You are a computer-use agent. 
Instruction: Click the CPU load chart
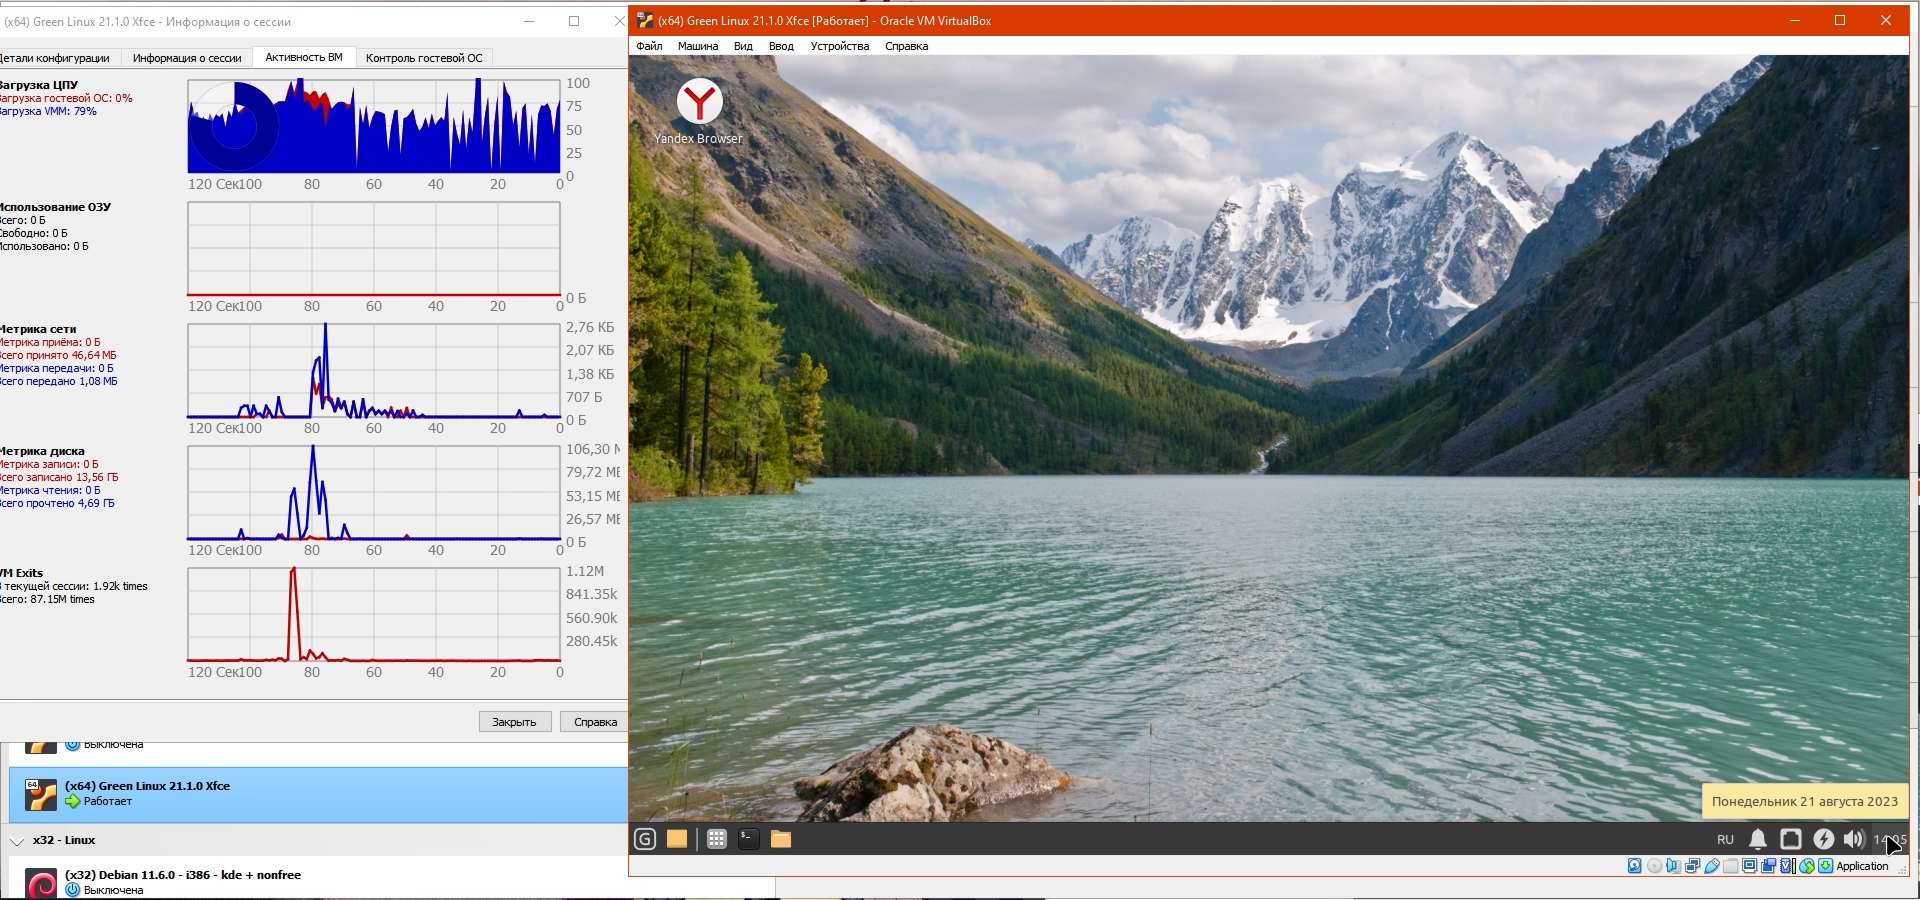374,126
